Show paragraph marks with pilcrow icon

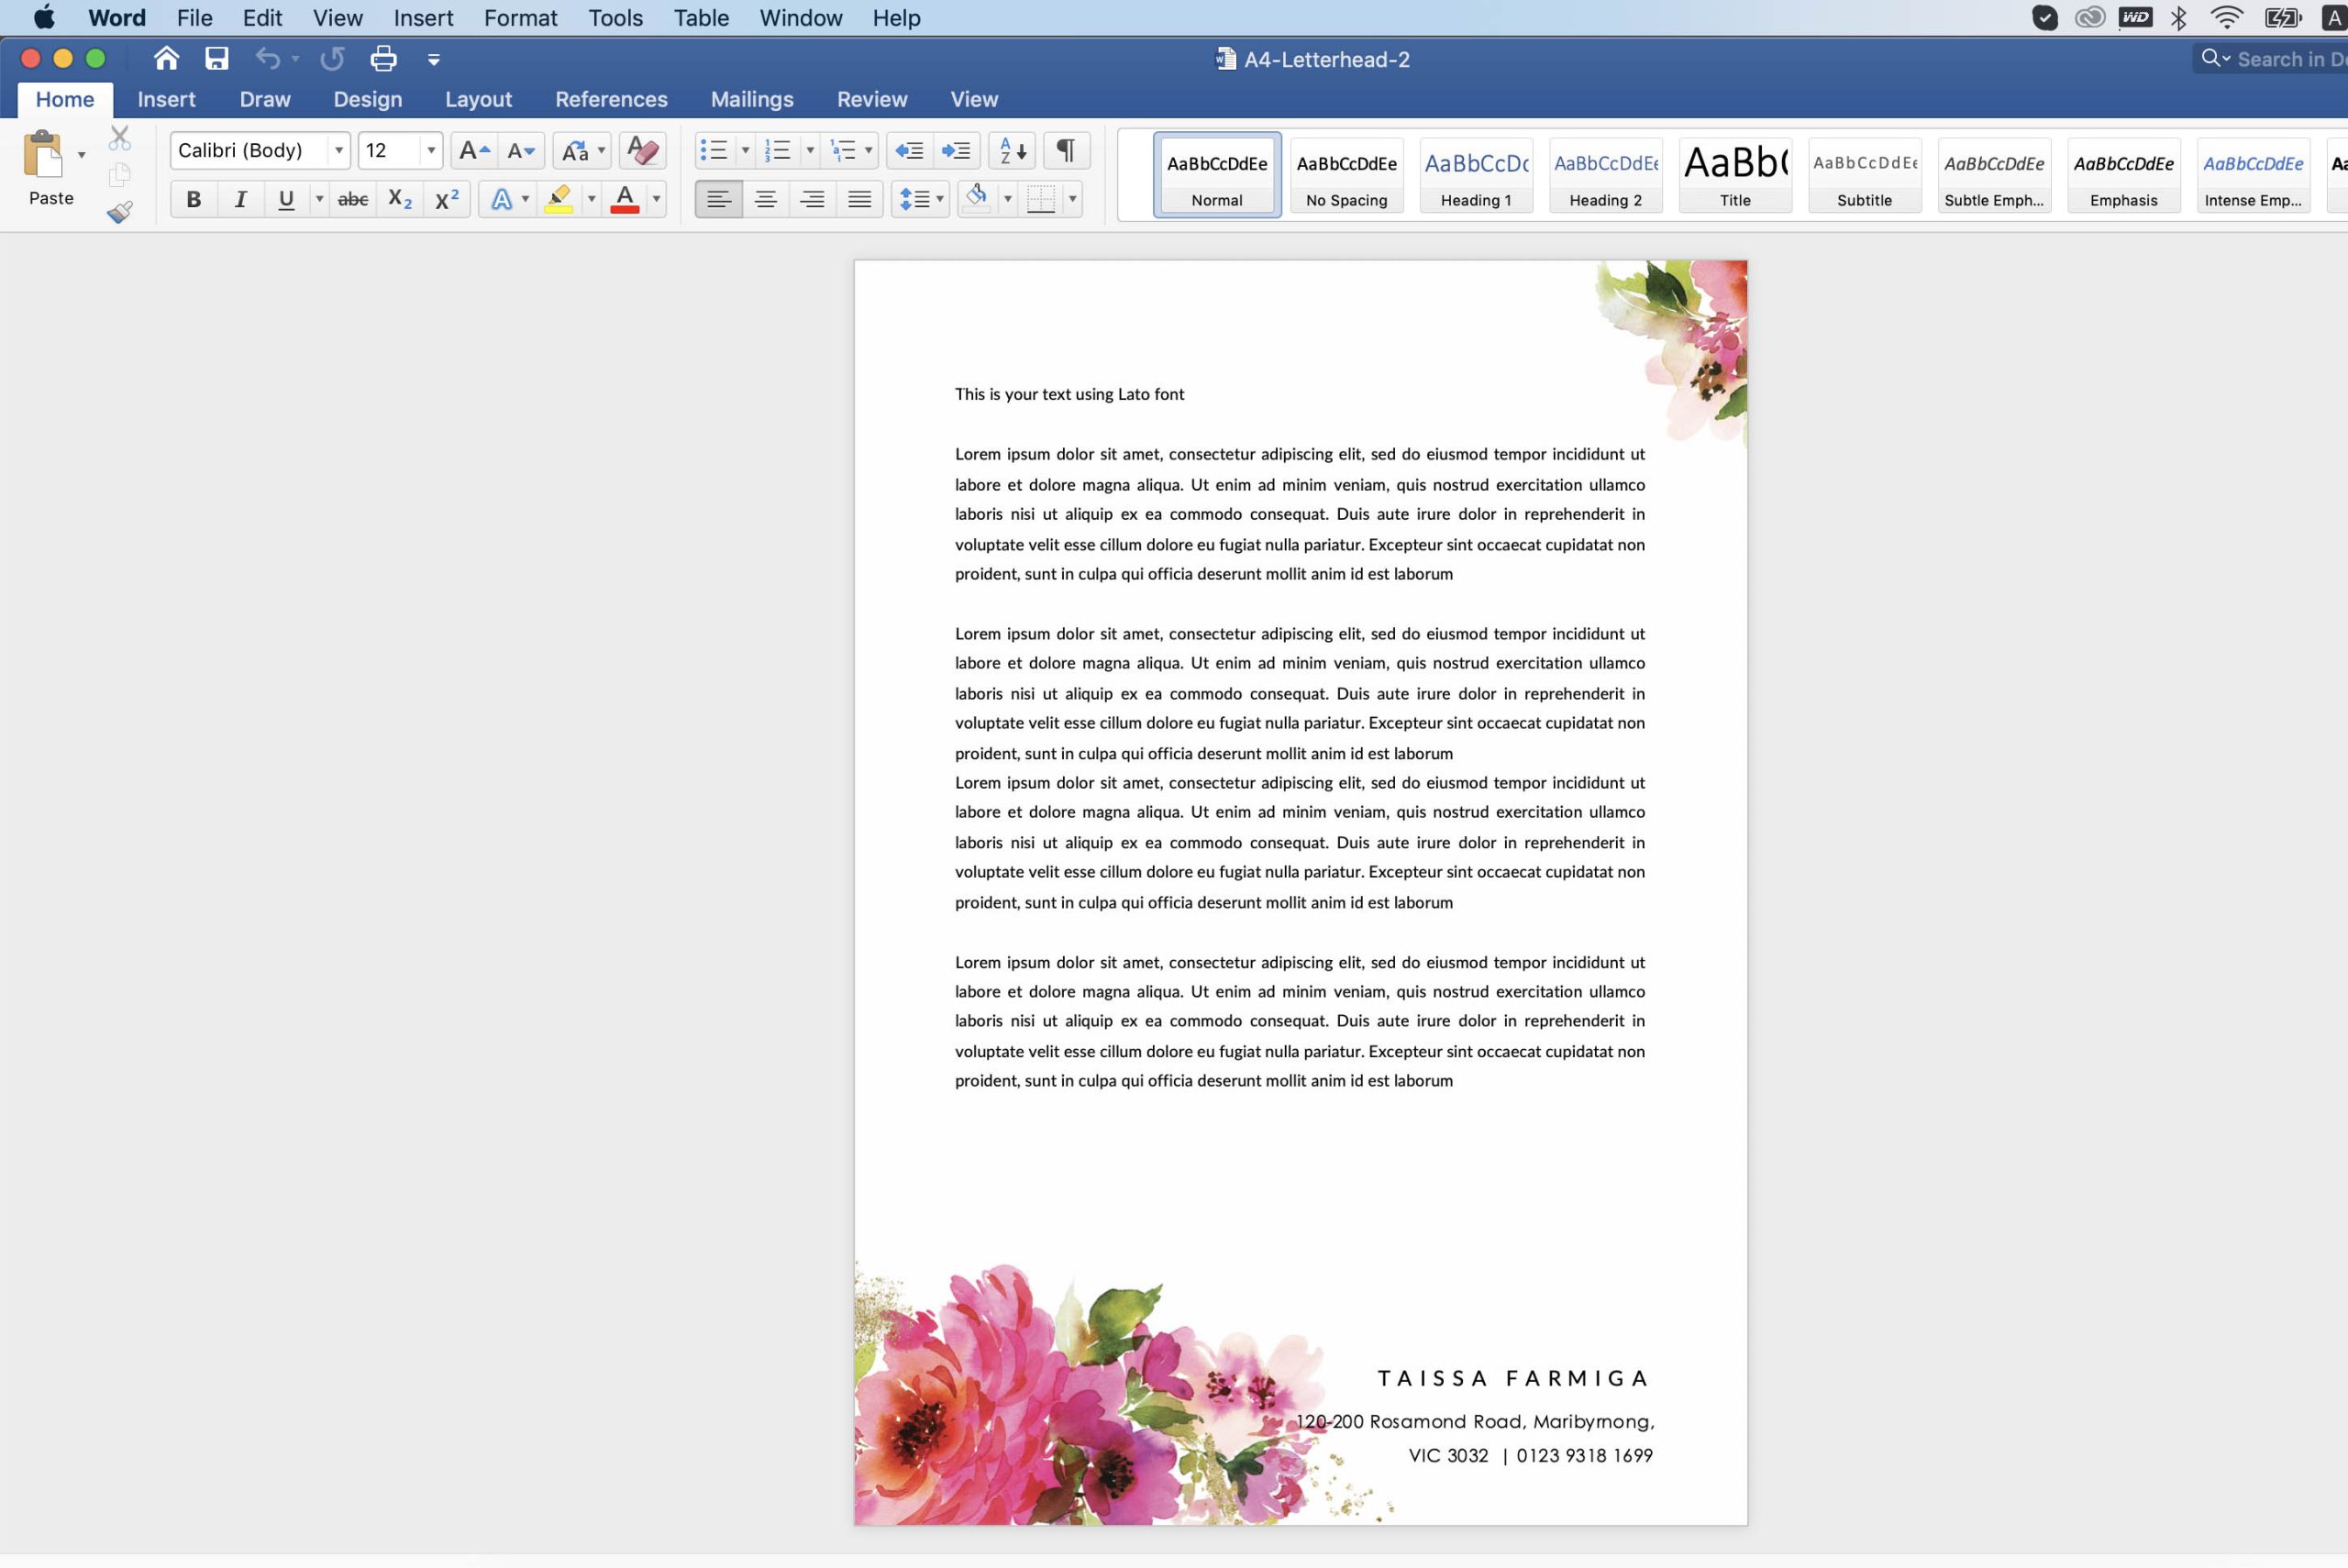coord(1066,151)
